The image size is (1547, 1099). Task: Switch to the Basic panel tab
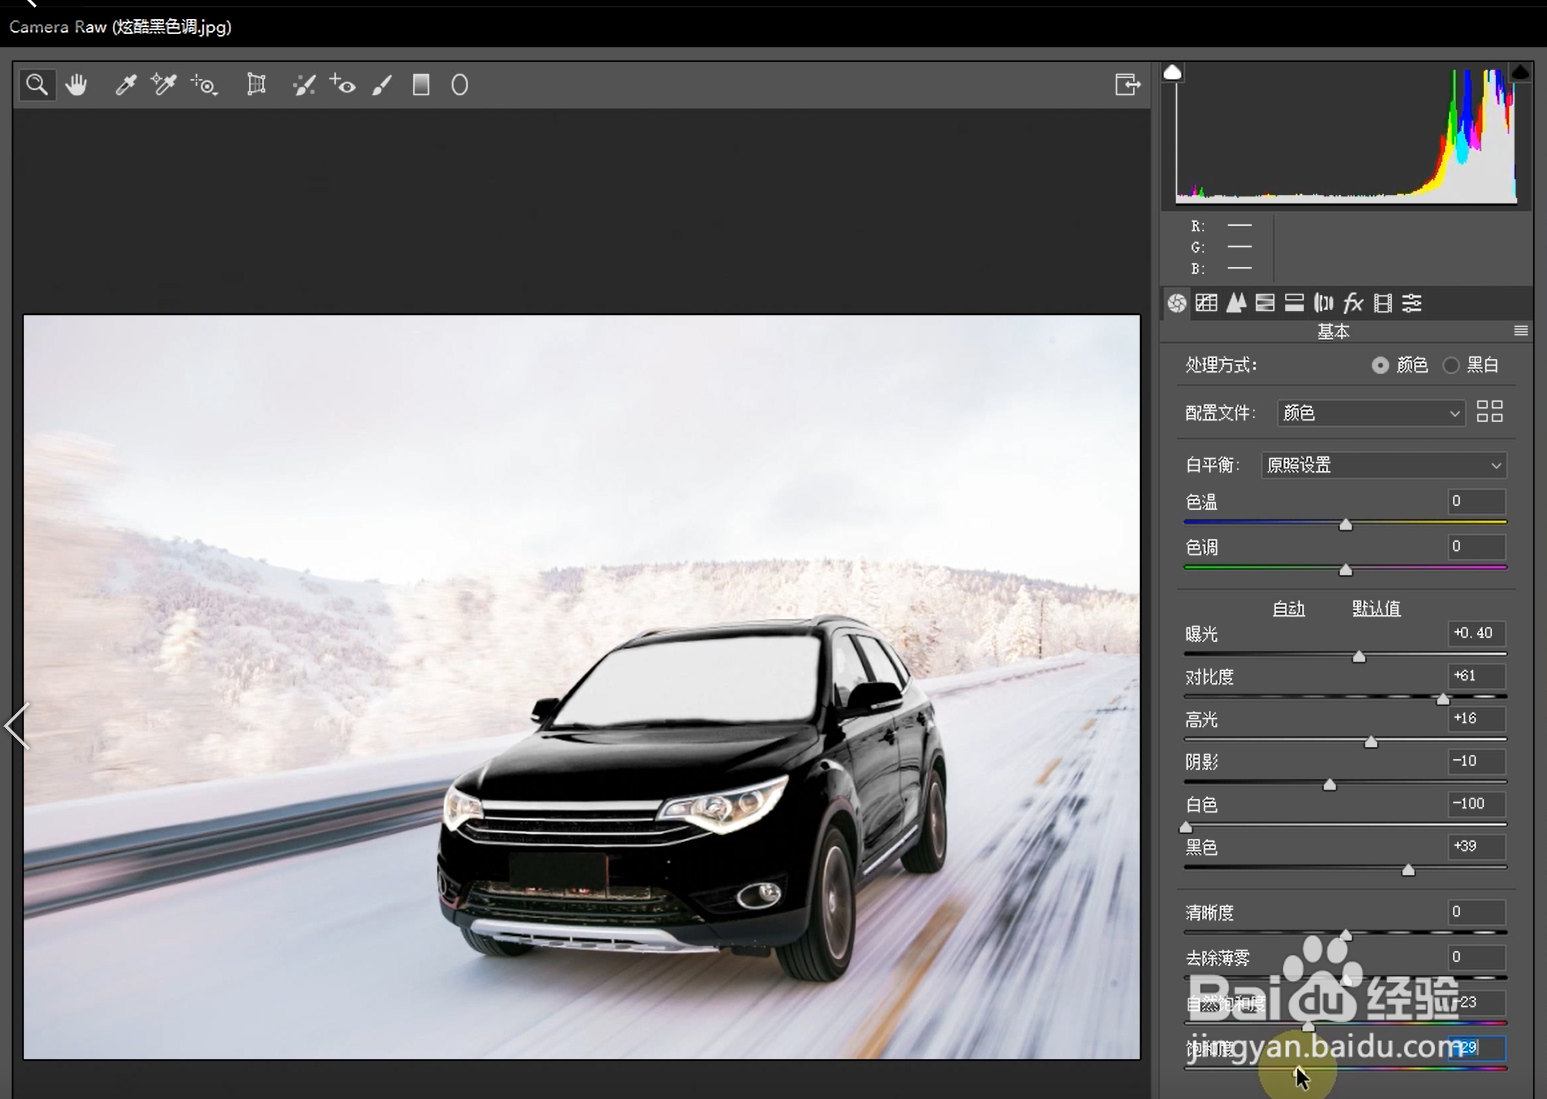(x=1177, y=303)
